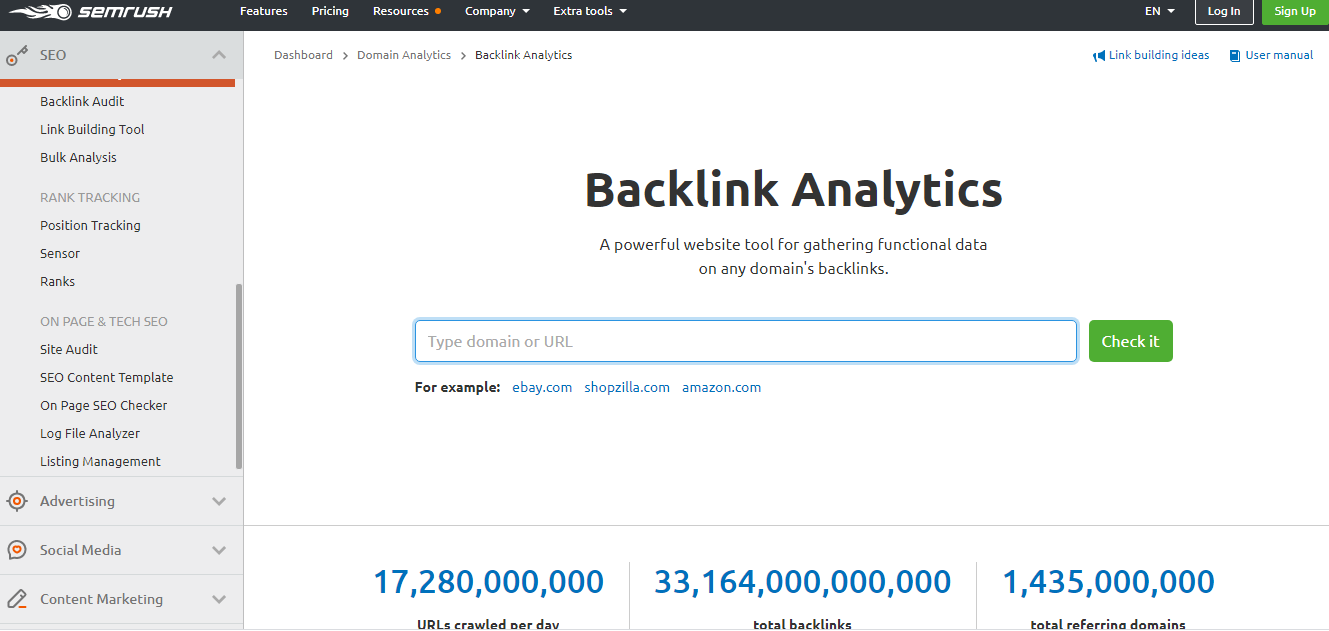The width and height of the screenshot is (1329, 631).
Task: Open the User manual link
Action: click(1279, 55)
